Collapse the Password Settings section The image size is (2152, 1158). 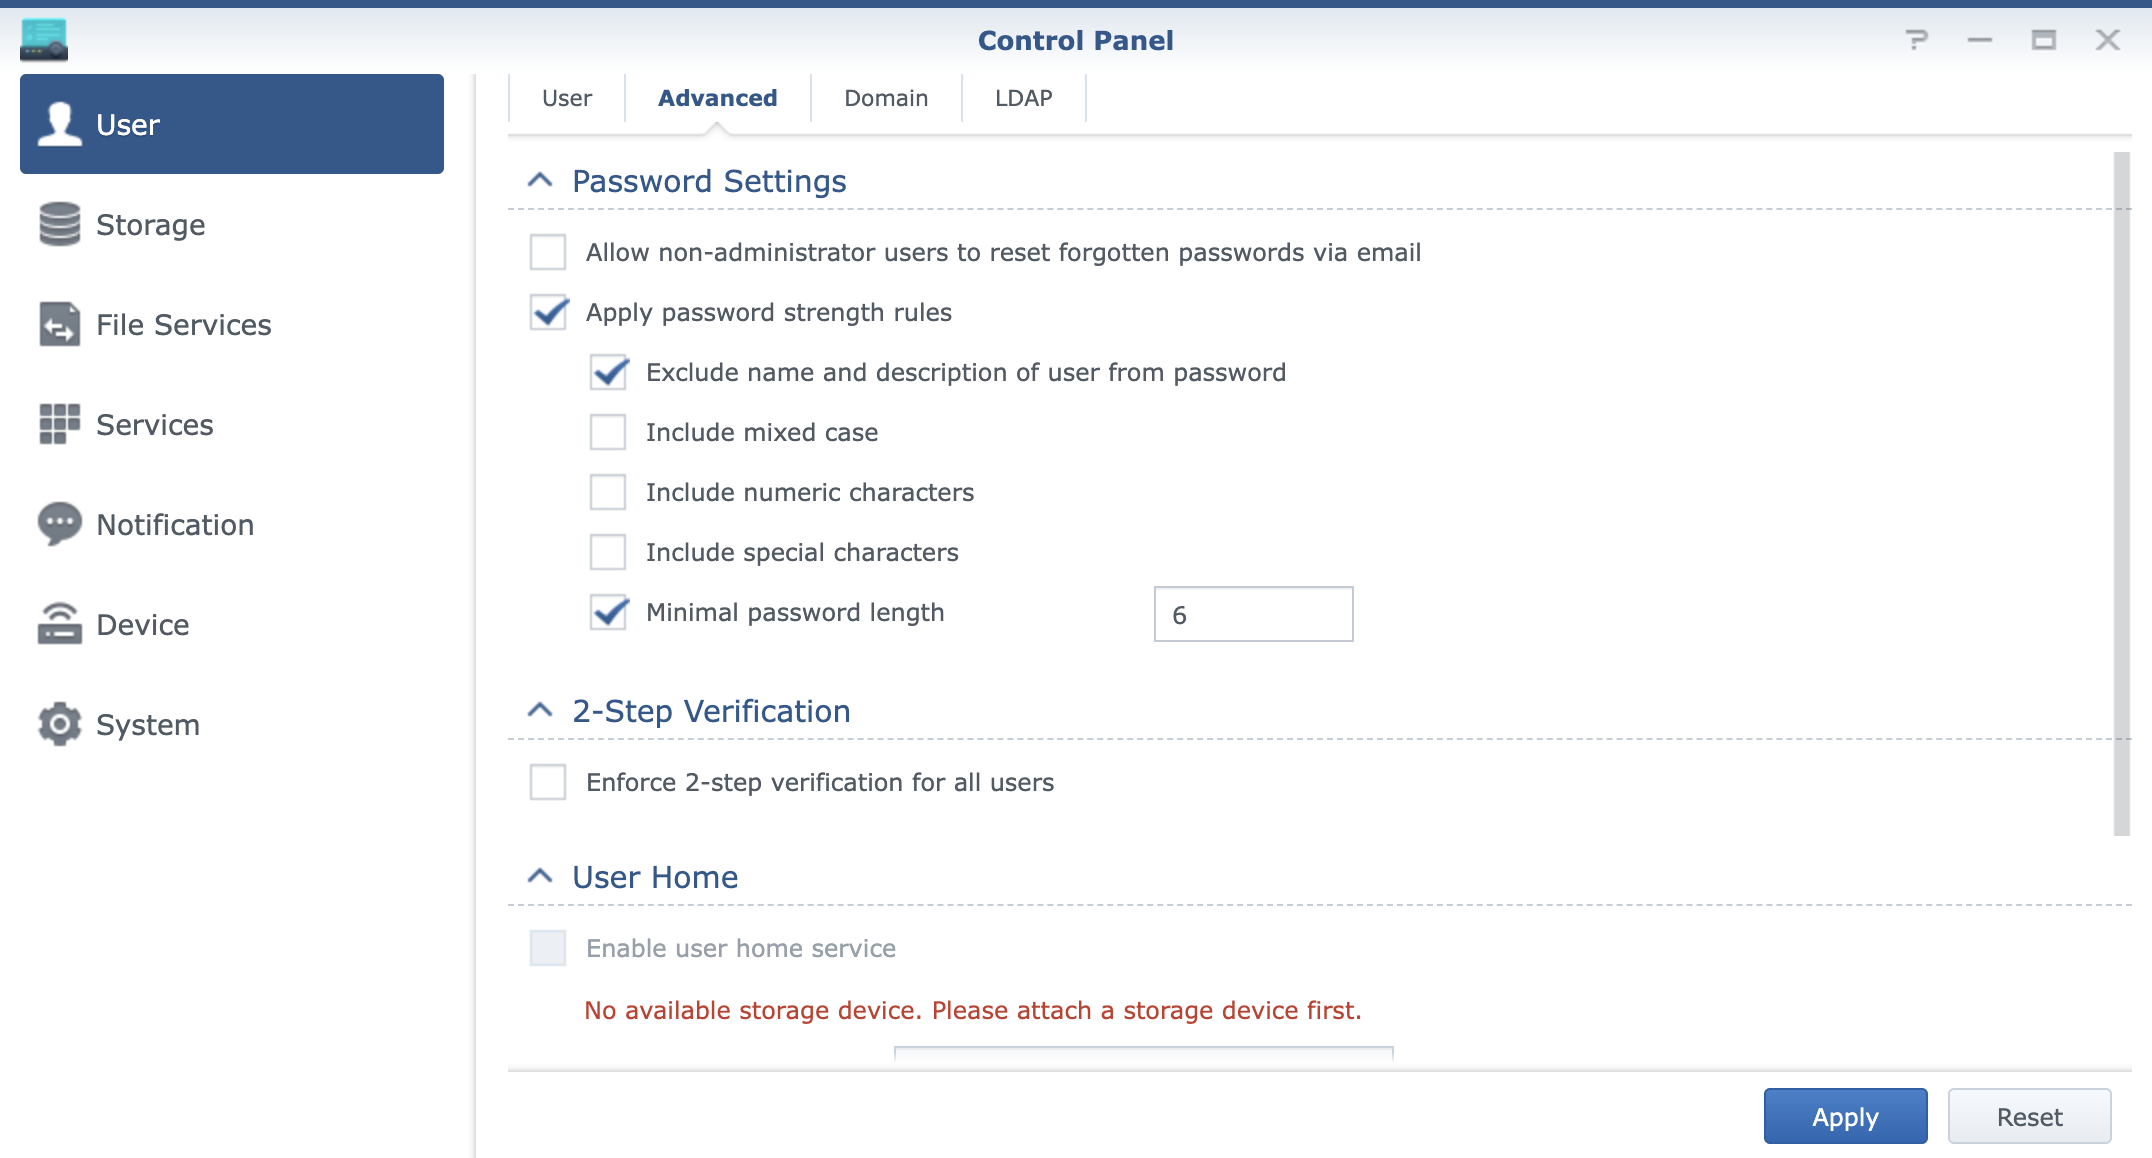pos(540,181)
